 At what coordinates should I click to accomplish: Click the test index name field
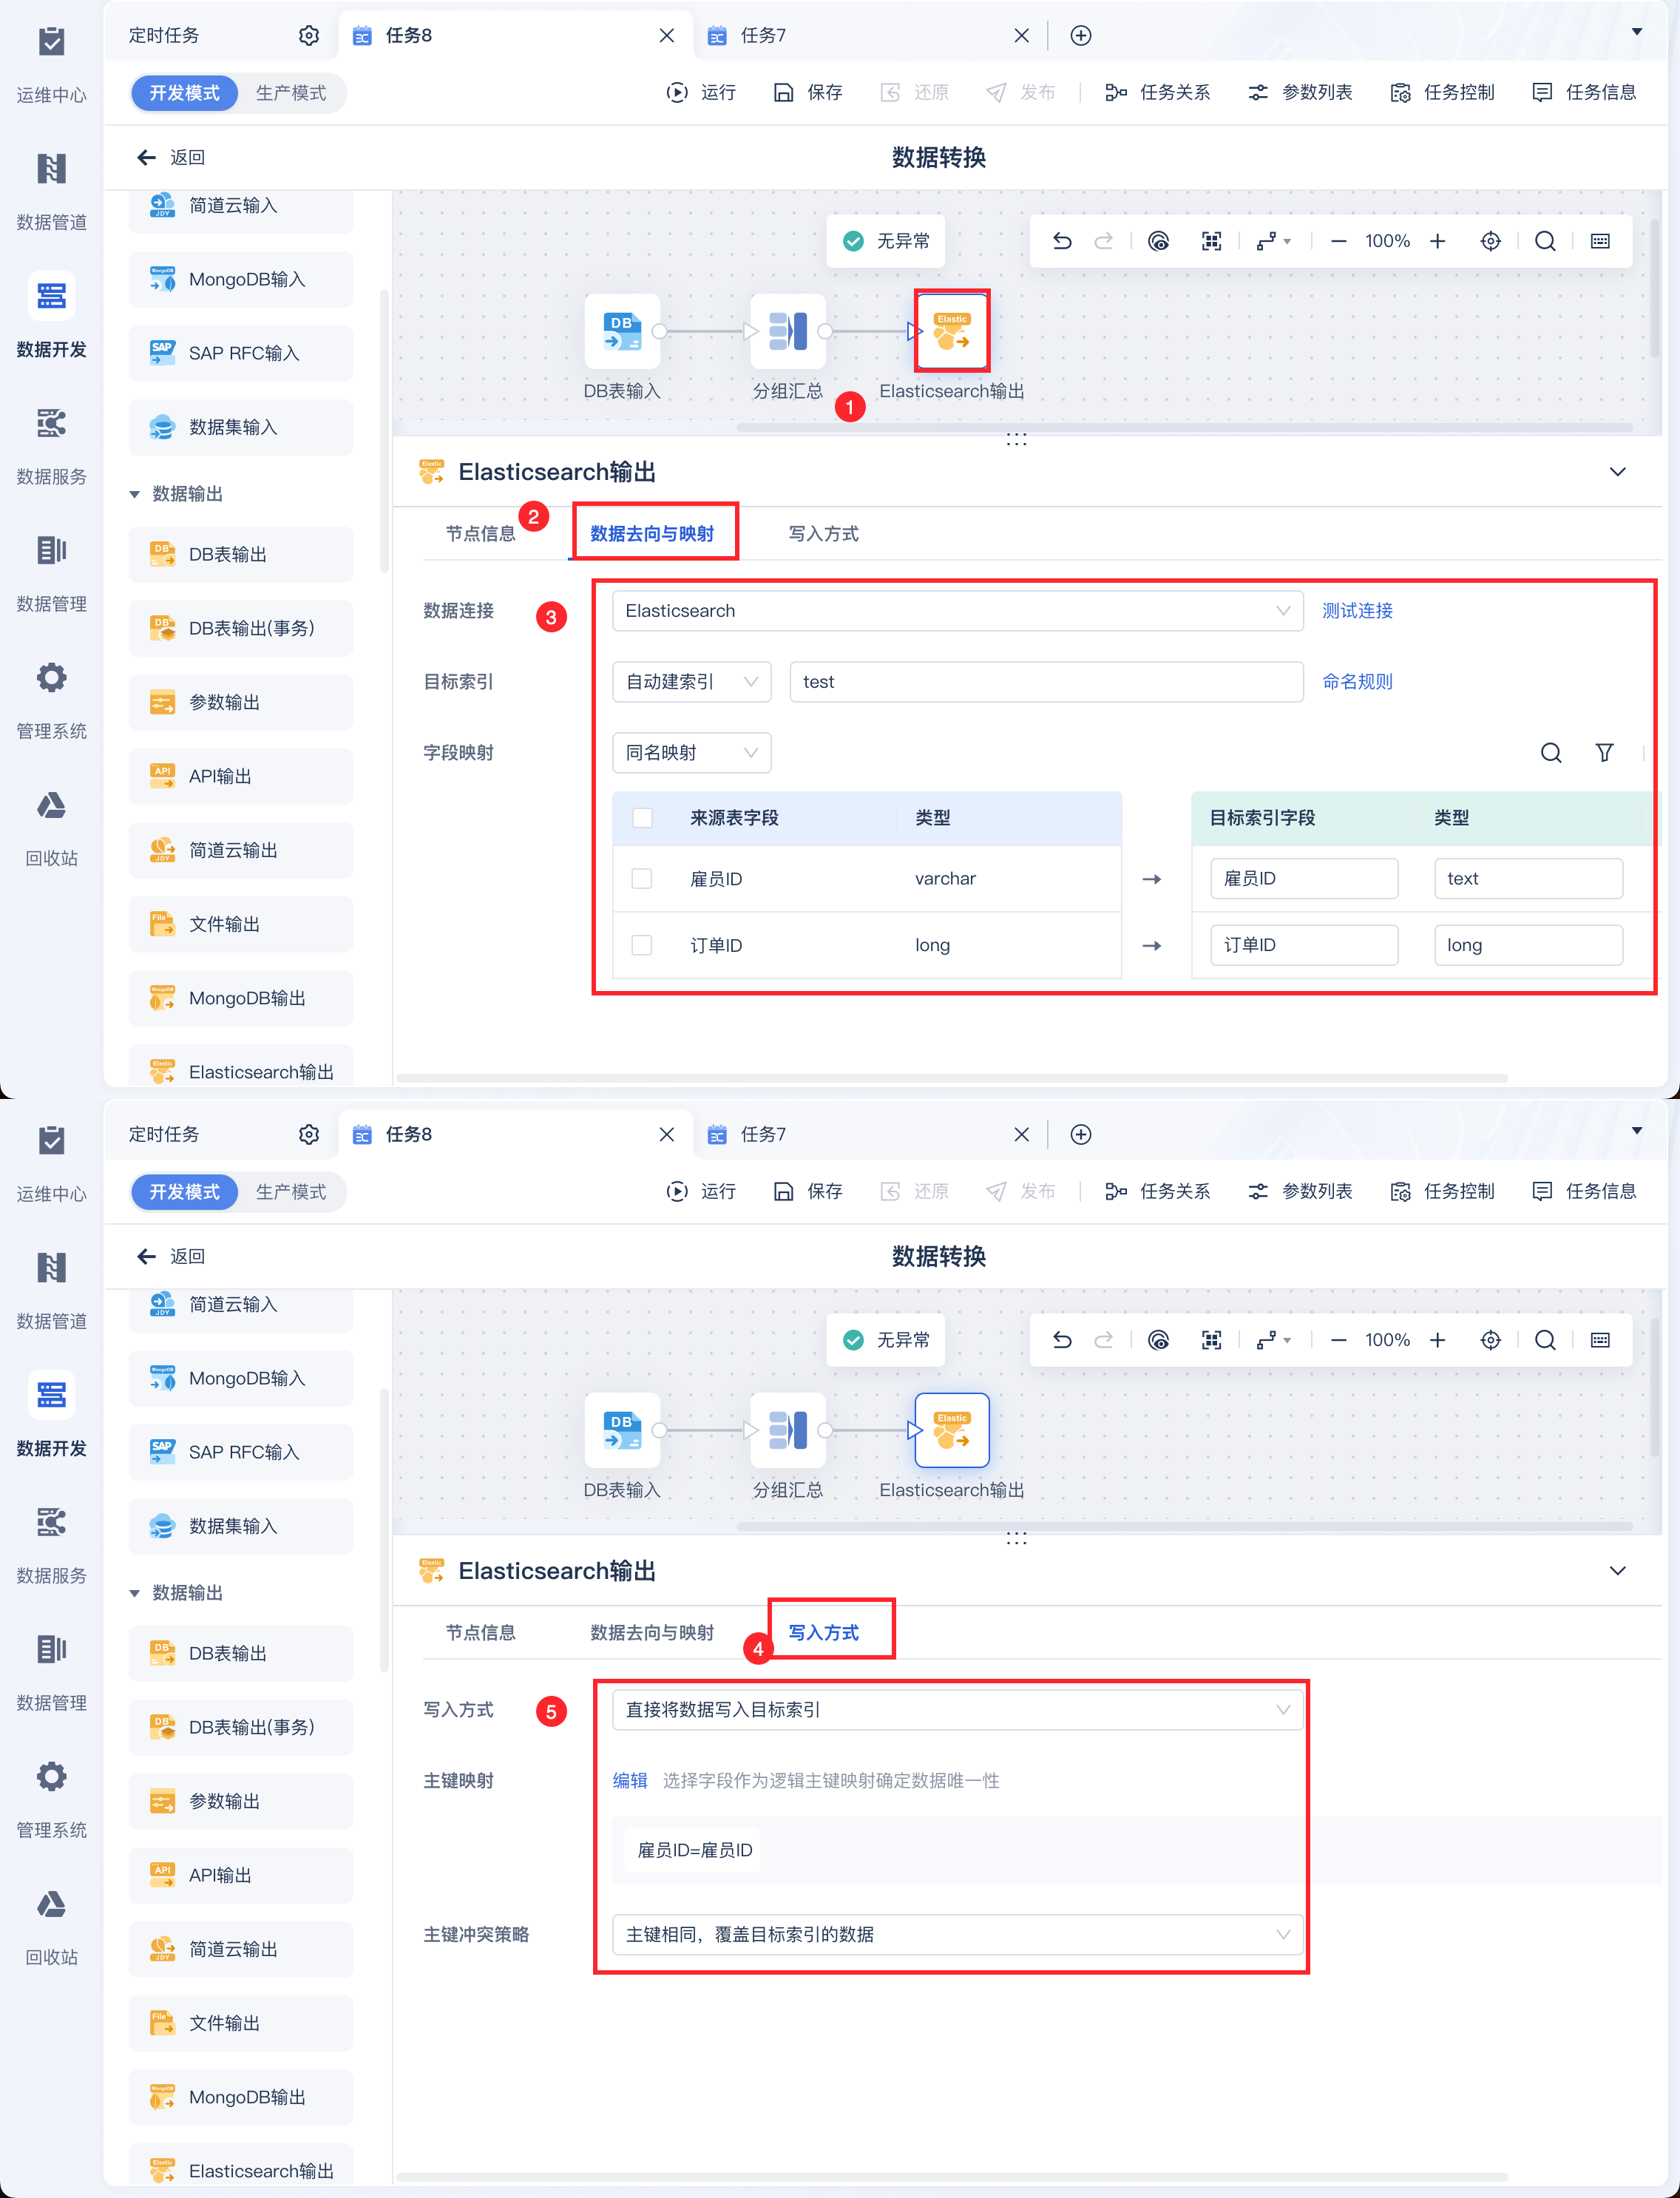tap(1045, 681)
